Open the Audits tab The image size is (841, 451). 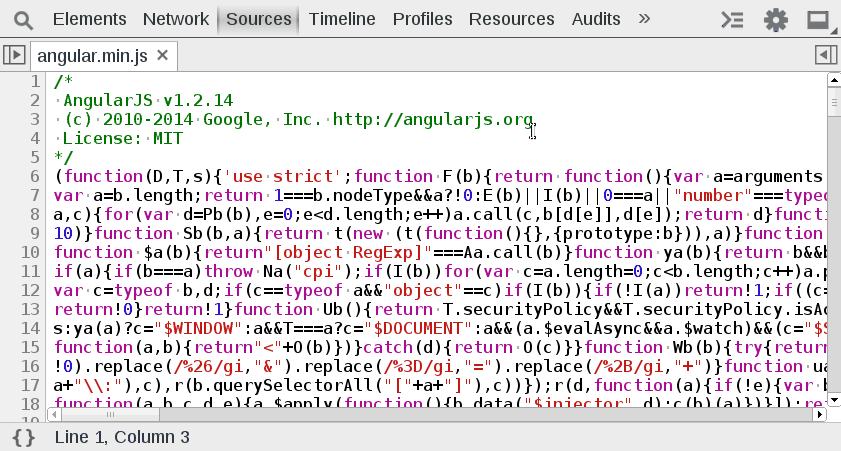596,19
